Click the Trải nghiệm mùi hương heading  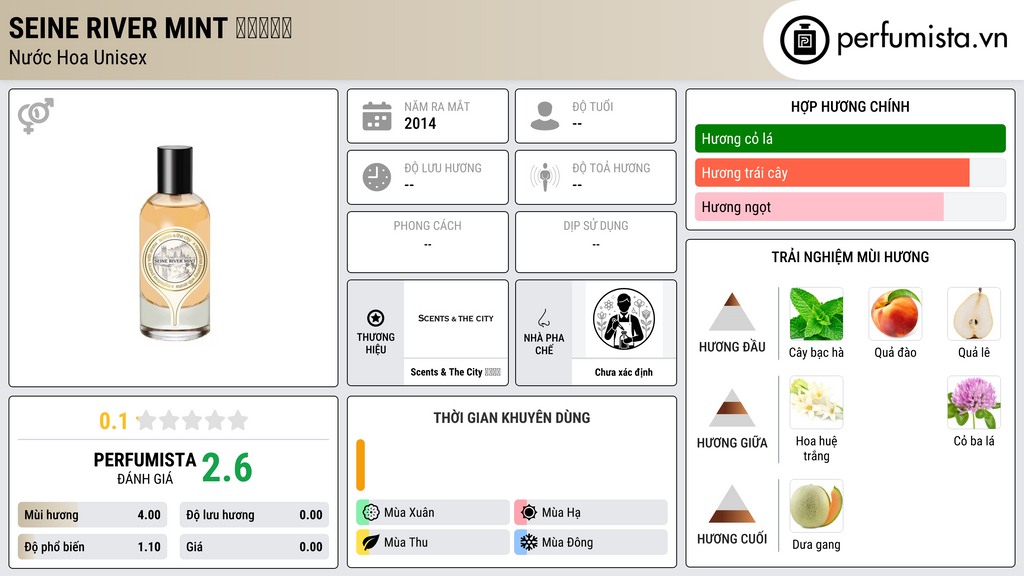tap(850, 257)
